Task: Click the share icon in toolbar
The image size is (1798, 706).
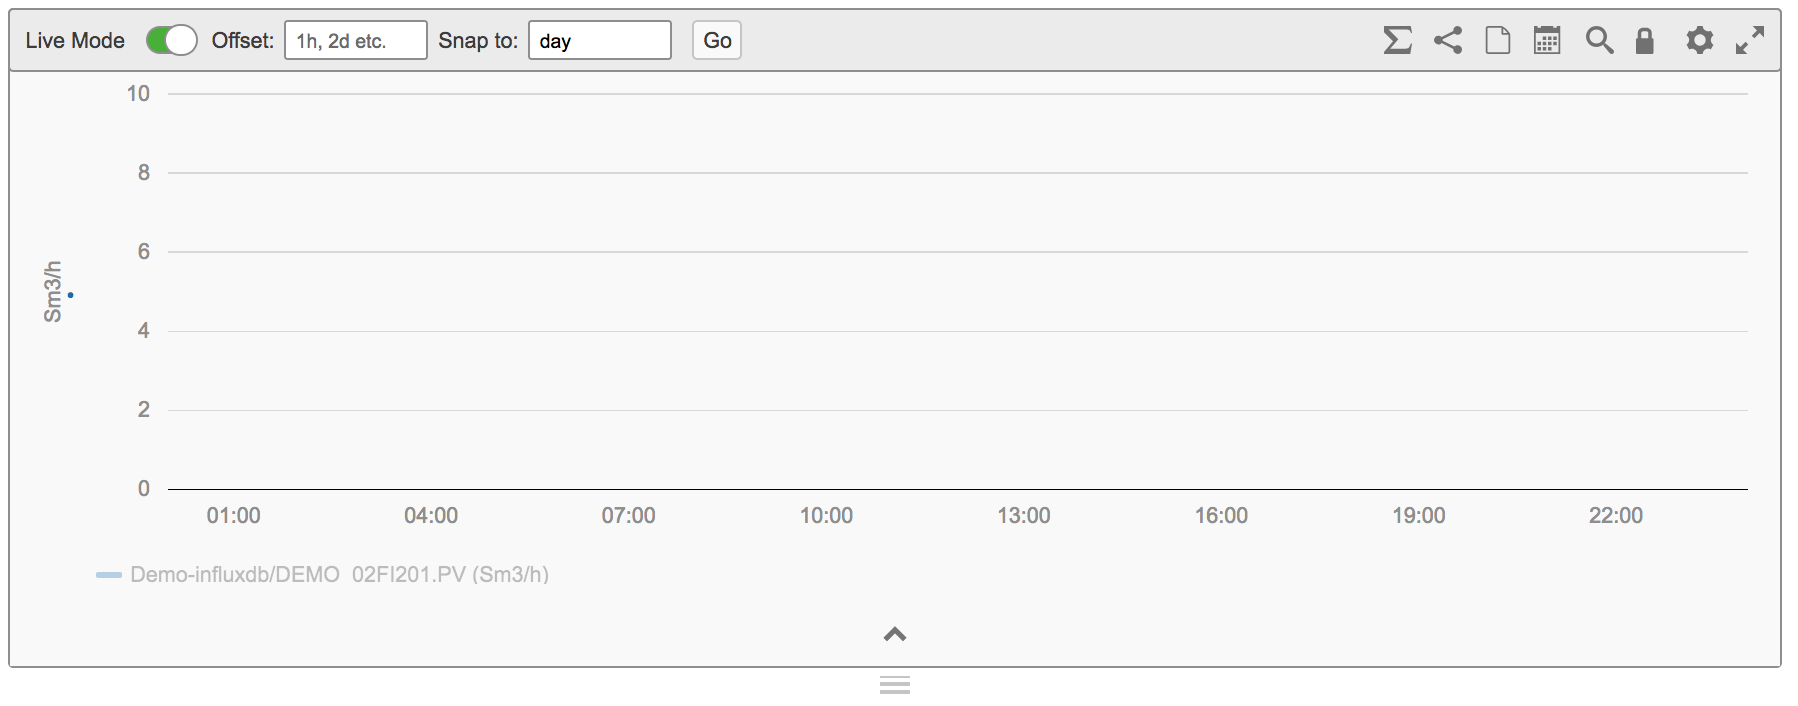Action: click(1448, 40)
